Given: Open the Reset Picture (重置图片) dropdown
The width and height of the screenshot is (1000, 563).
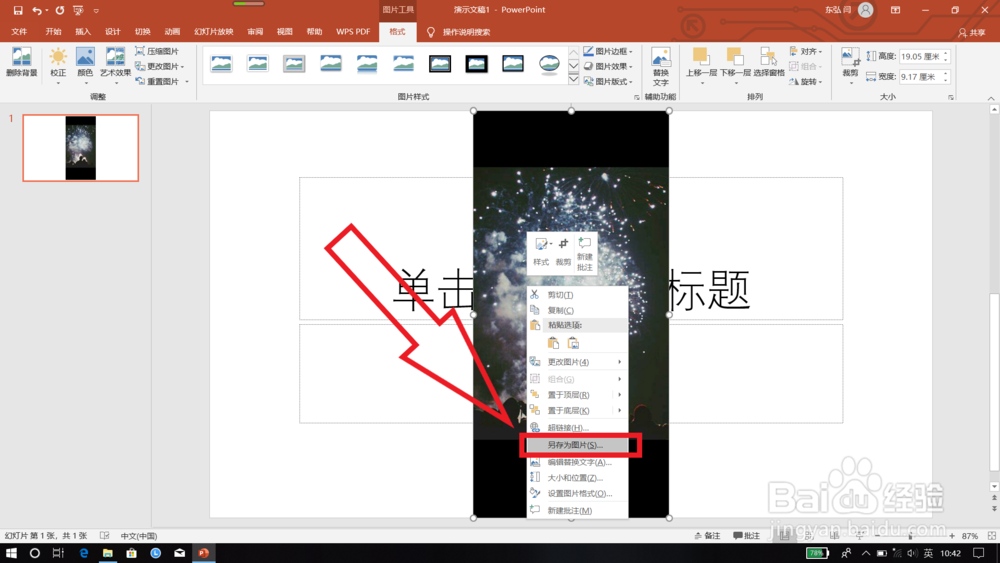Looking at the screenshot, I should click(x=163, y=82).
